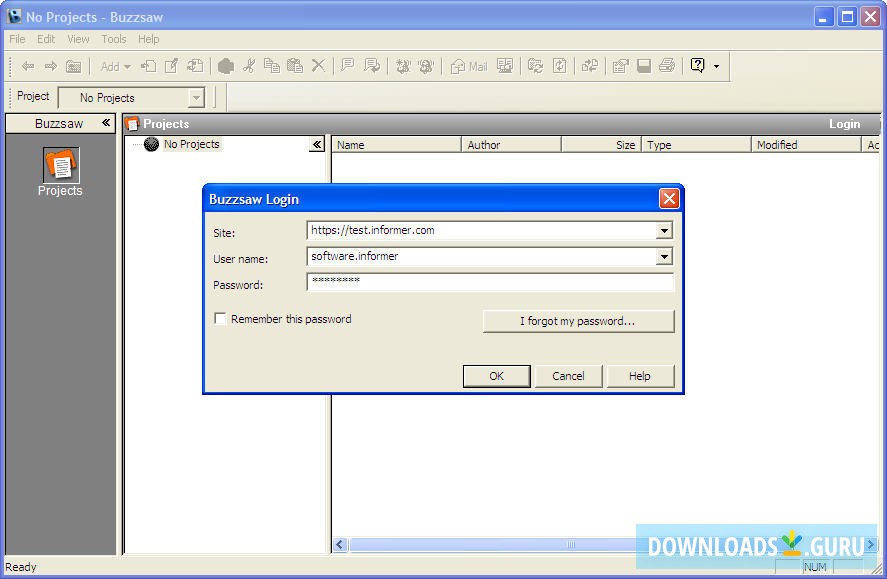Click the Stop octagon toolbar icon
Screen dimensions: 887x579
(226, 66)
